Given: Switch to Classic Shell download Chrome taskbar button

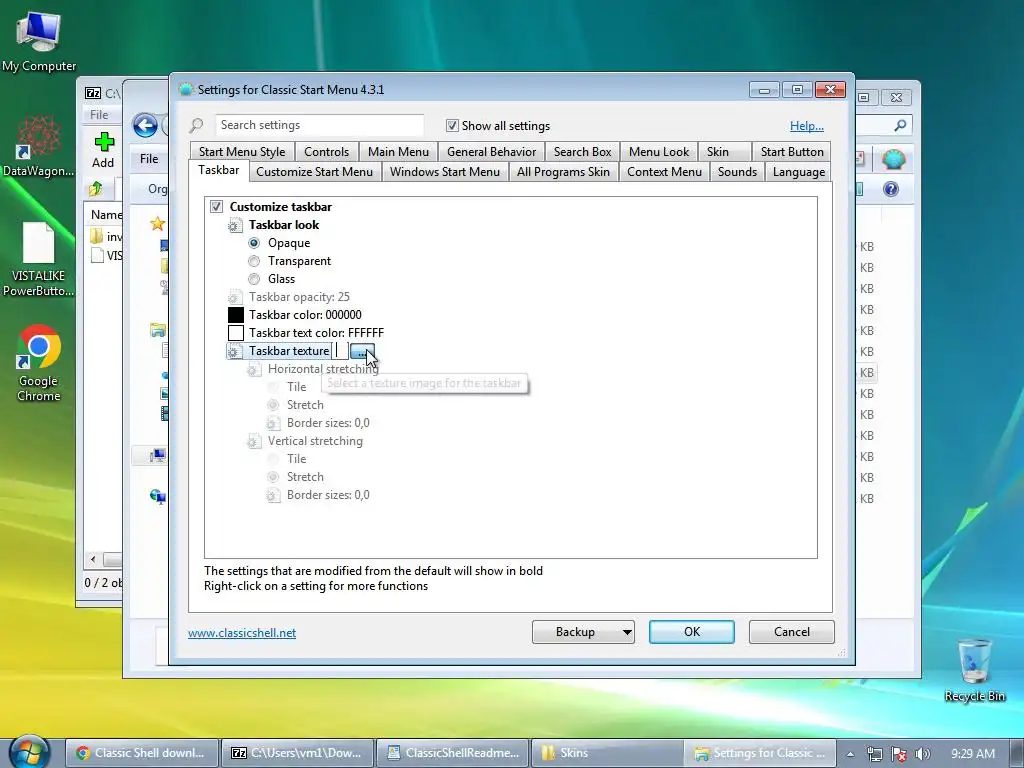Looking at the screenshot, I should pyautogui.click(x=142, y=753).
